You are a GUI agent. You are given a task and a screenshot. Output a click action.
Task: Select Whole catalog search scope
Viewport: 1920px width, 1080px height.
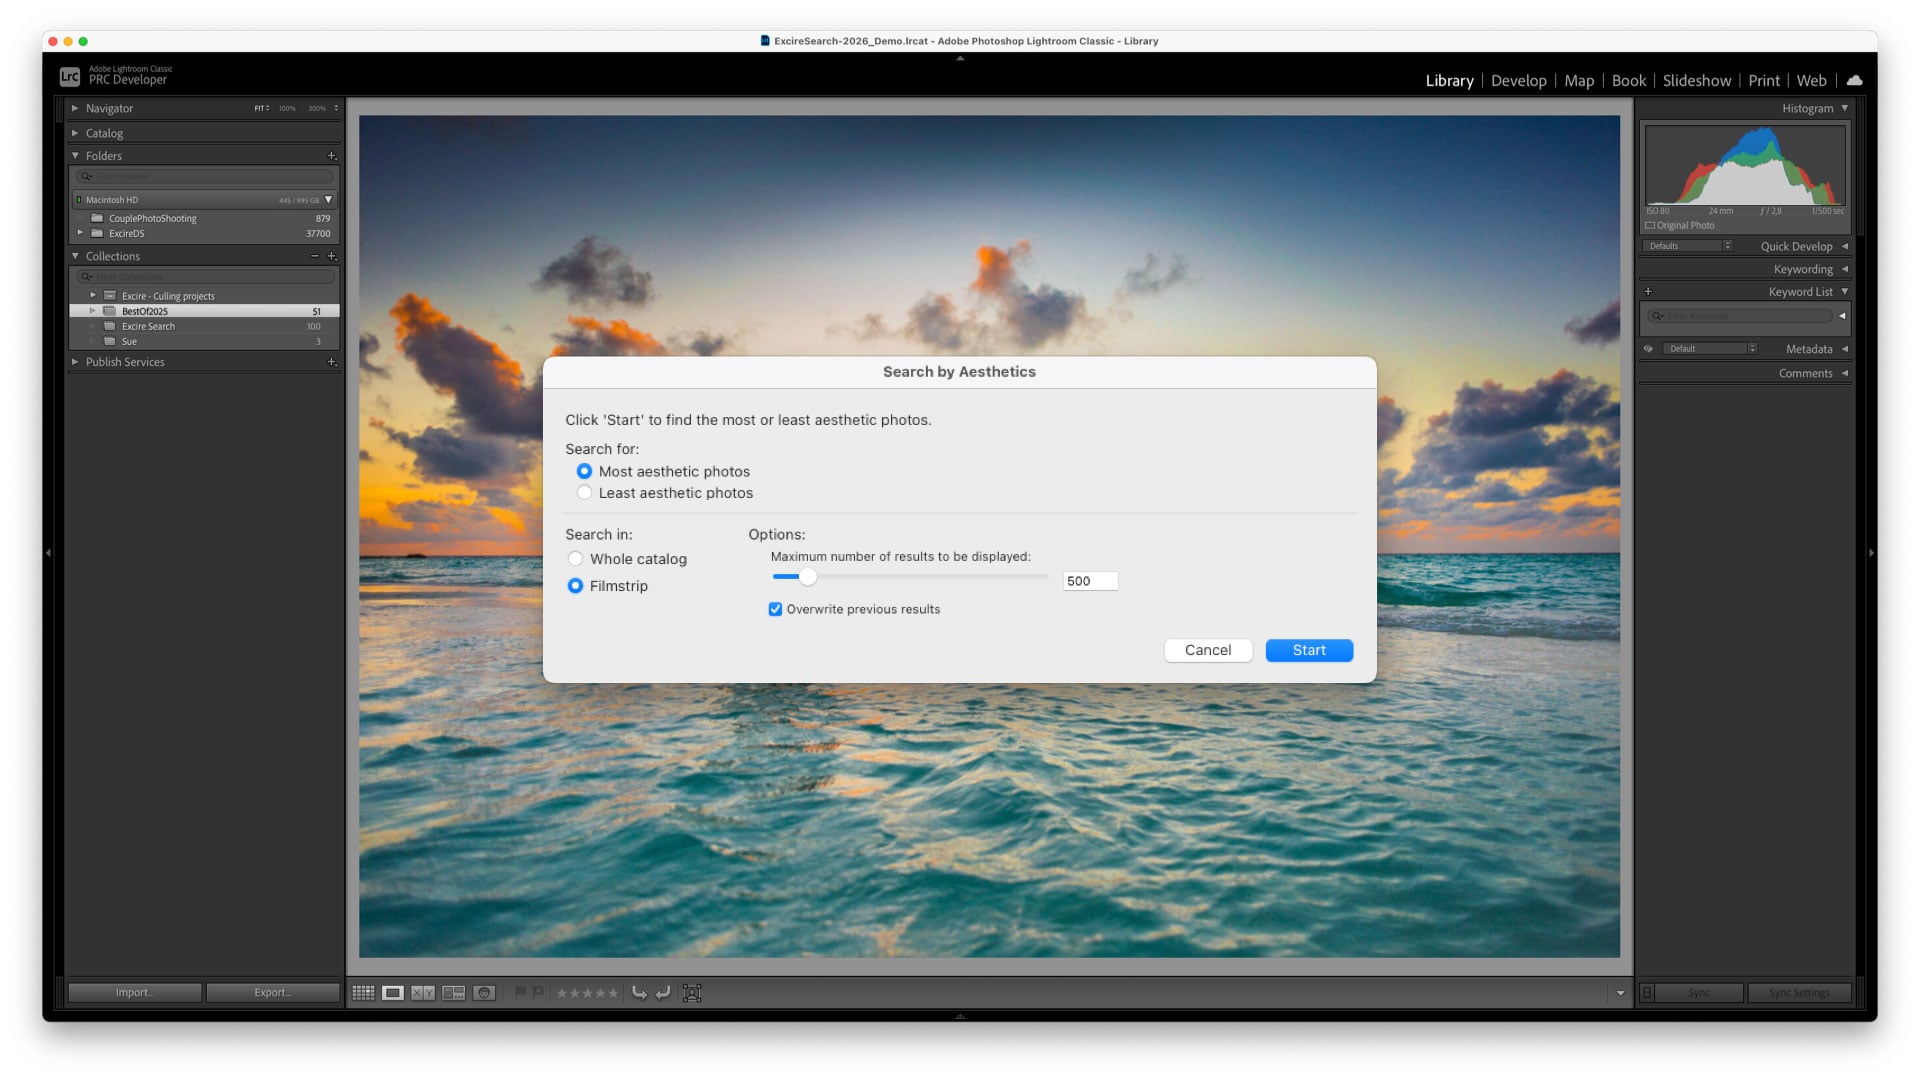(576, 559)
